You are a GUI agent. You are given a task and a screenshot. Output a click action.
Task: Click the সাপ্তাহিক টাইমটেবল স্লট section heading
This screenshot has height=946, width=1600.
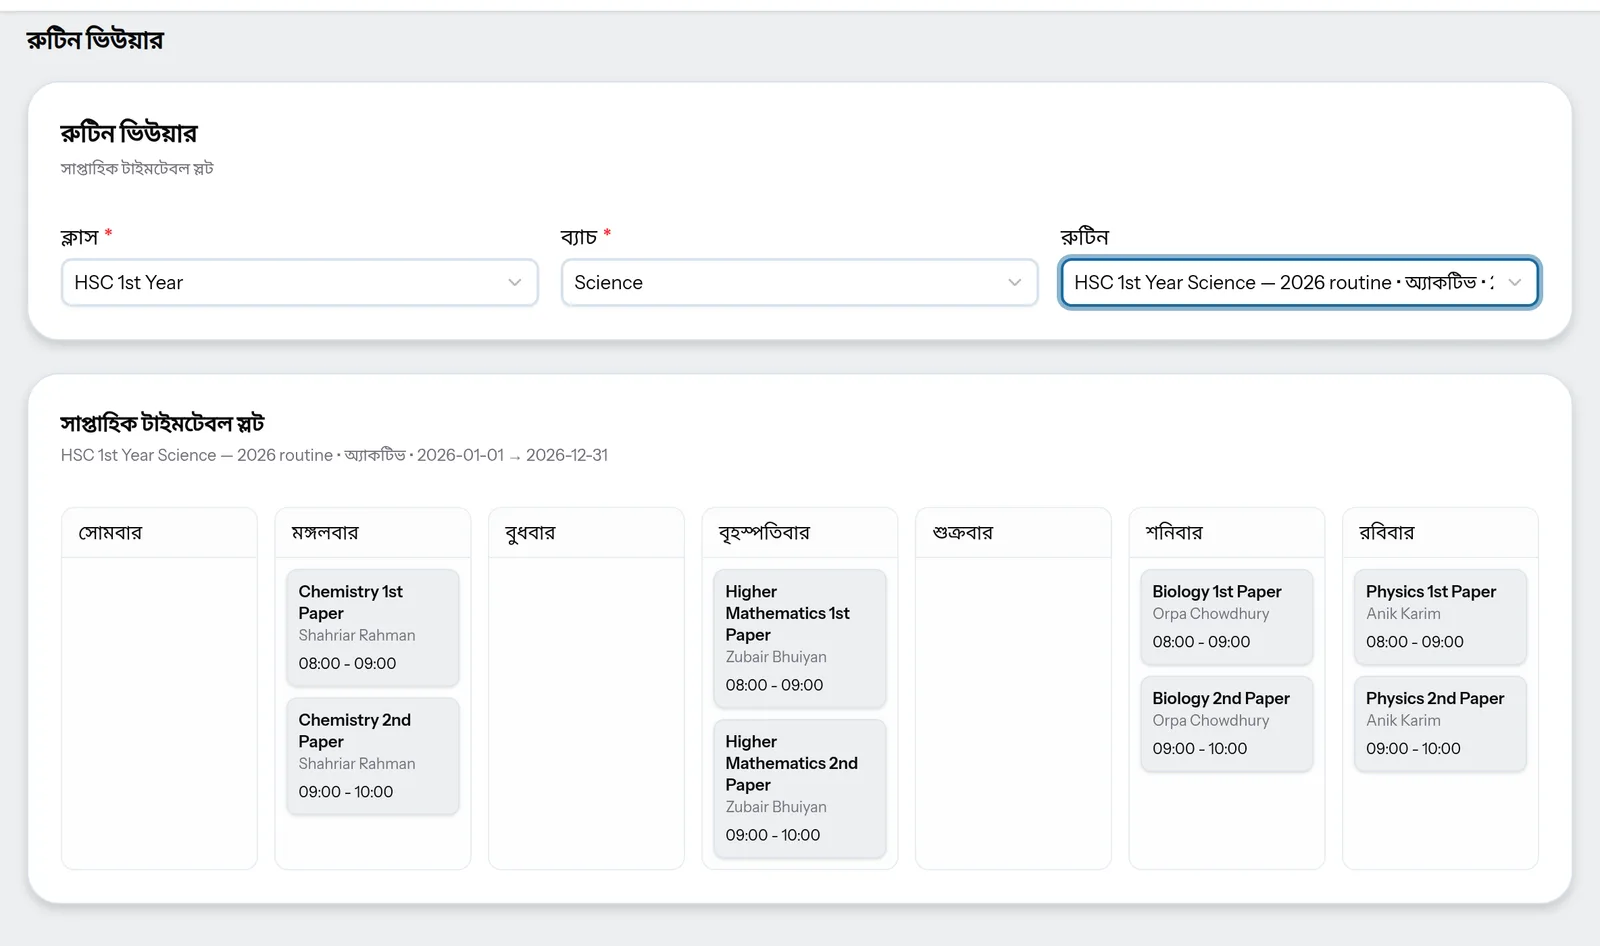click(162, 423)
